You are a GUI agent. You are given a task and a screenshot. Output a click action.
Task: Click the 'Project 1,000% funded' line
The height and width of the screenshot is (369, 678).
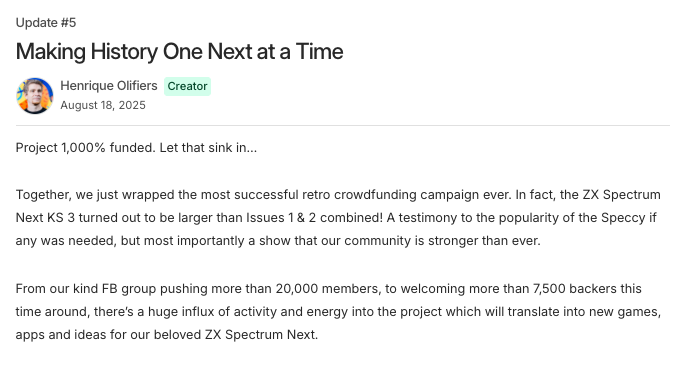85,148
